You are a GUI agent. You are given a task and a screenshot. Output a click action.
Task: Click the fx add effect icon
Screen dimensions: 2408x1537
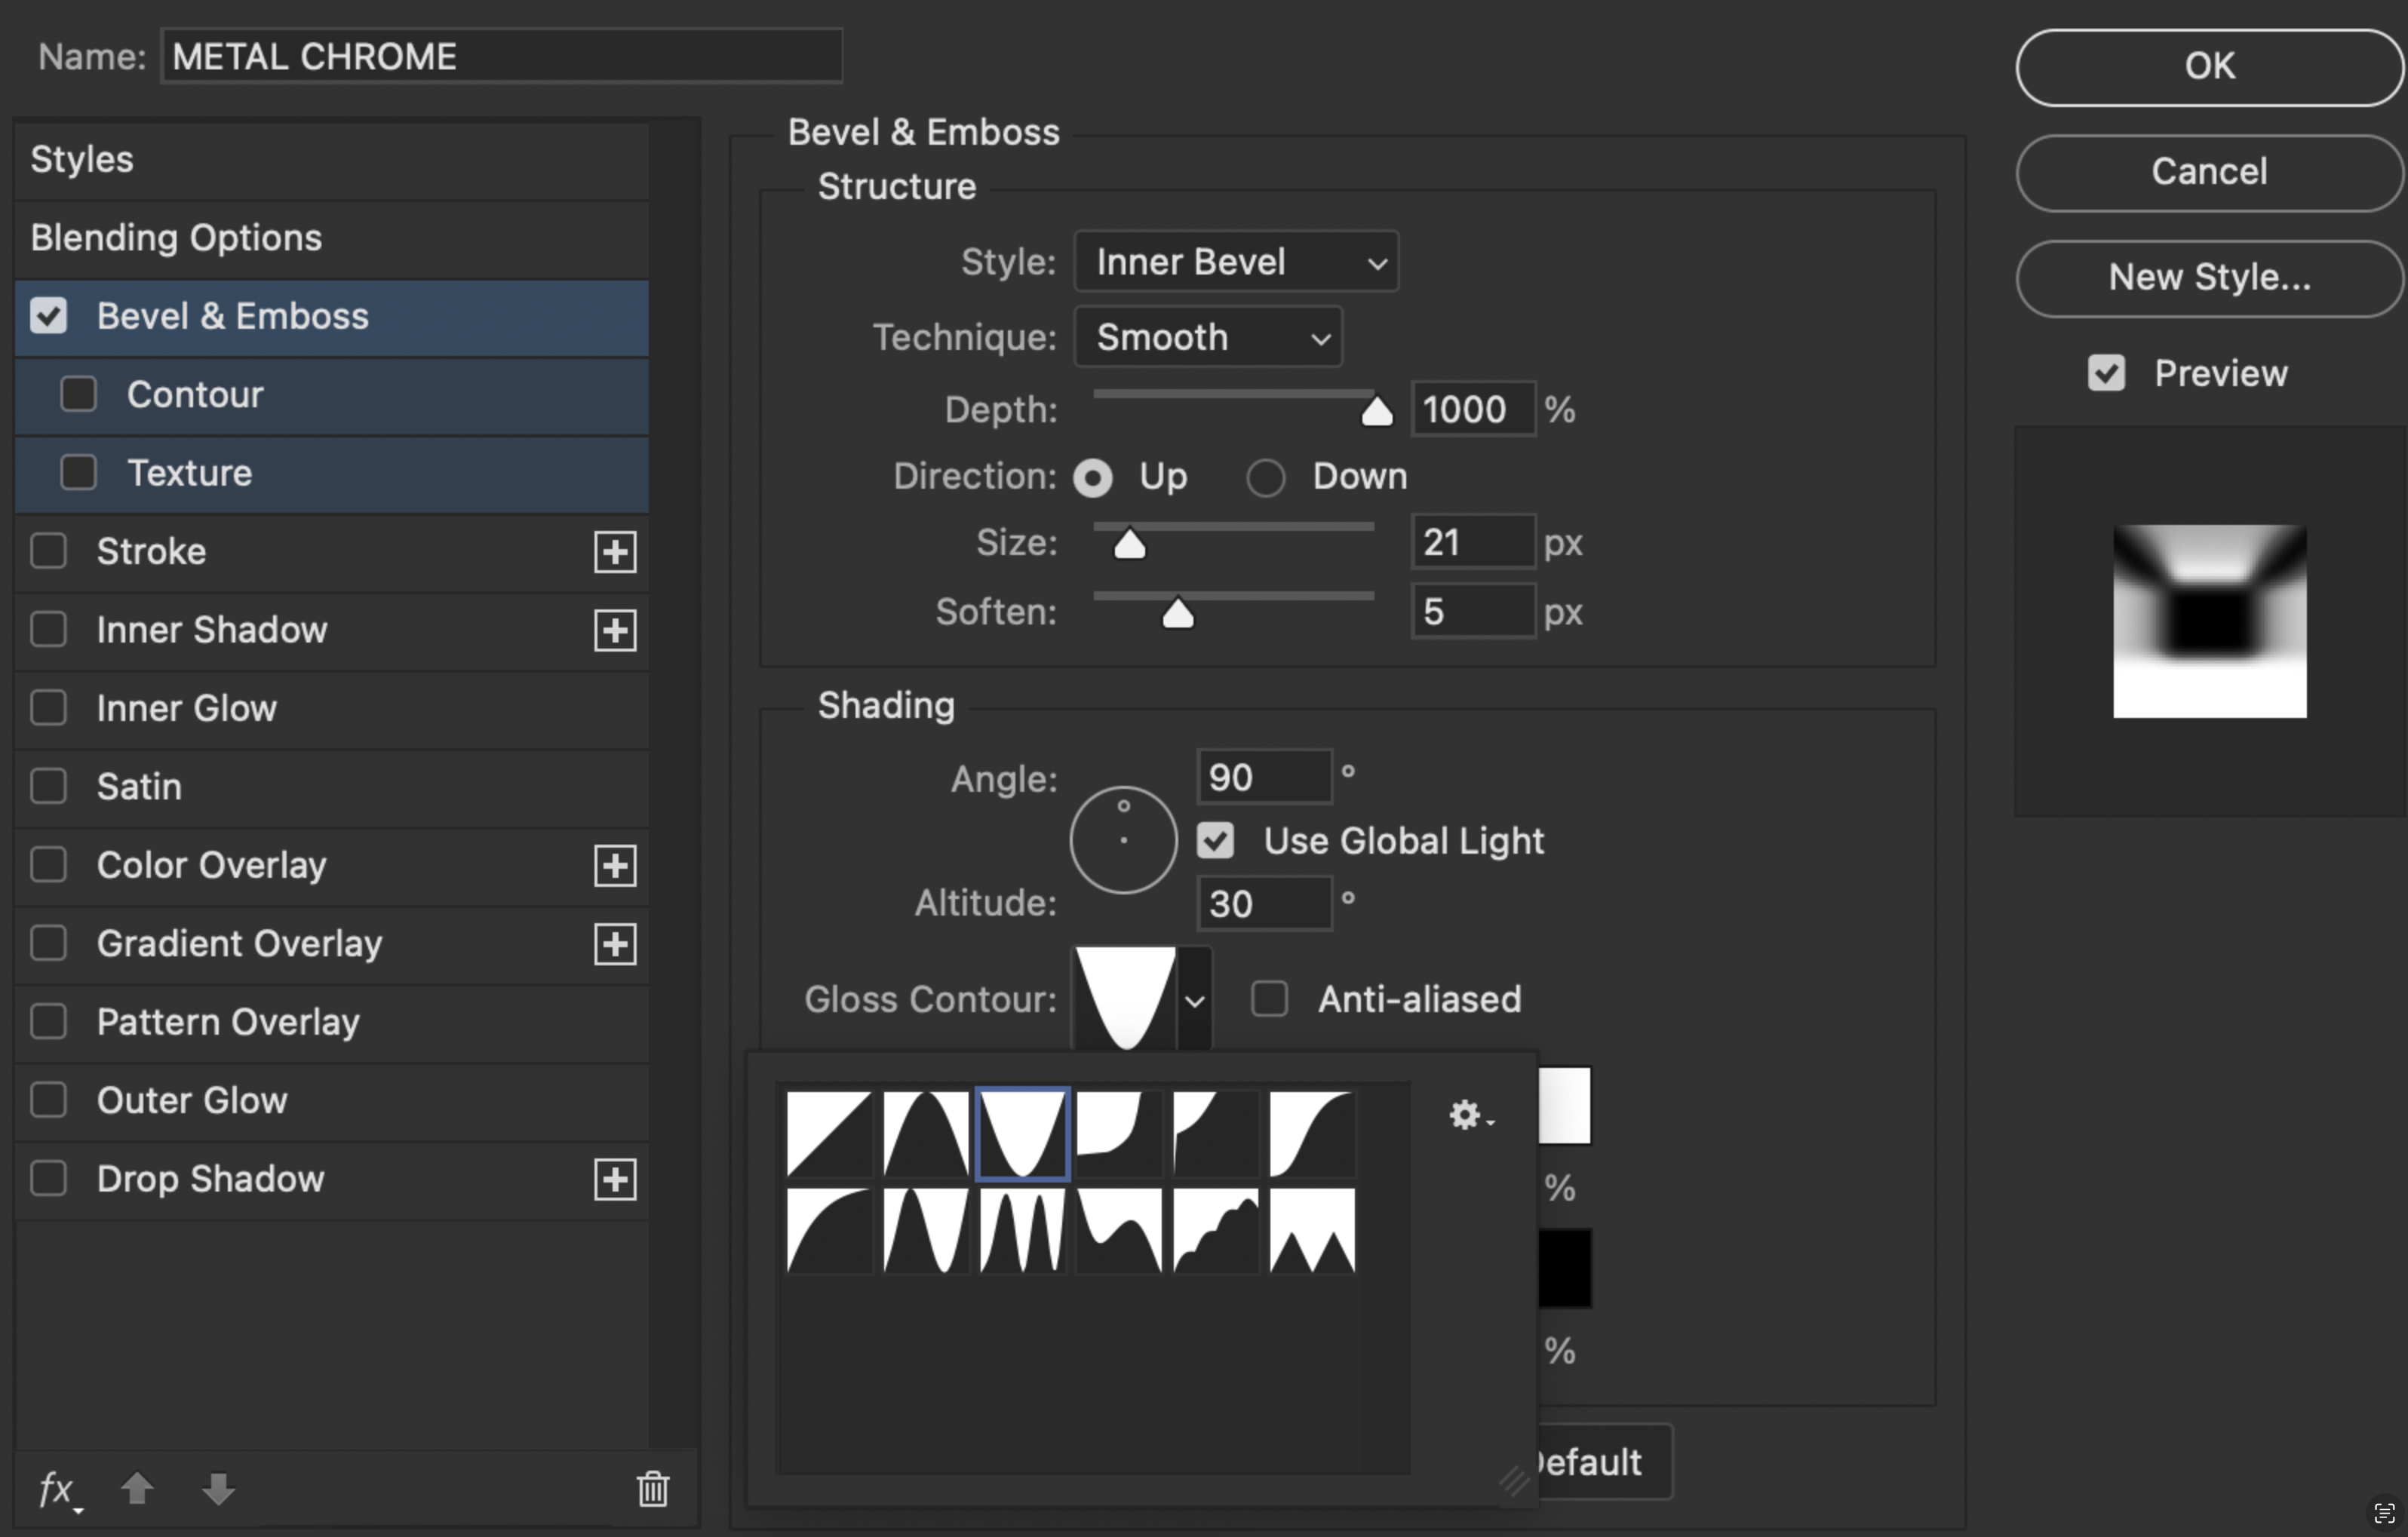click(x=58, y=1490)
